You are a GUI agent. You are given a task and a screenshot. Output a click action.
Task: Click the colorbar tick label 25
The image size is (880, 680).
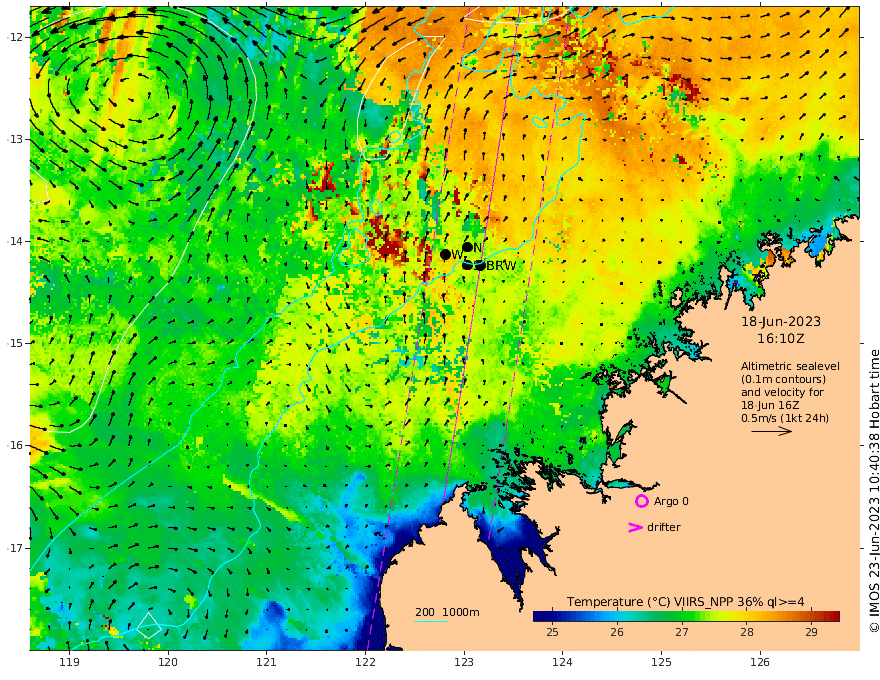(x=552, y=632)
